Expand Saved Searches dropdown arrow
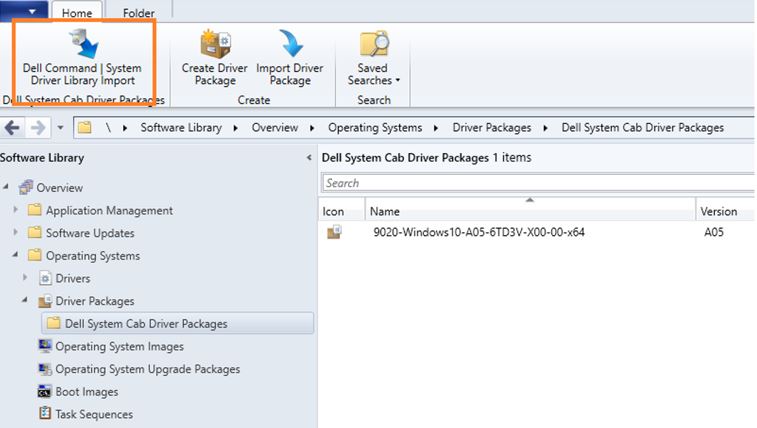757x428 pixels. 398,81
